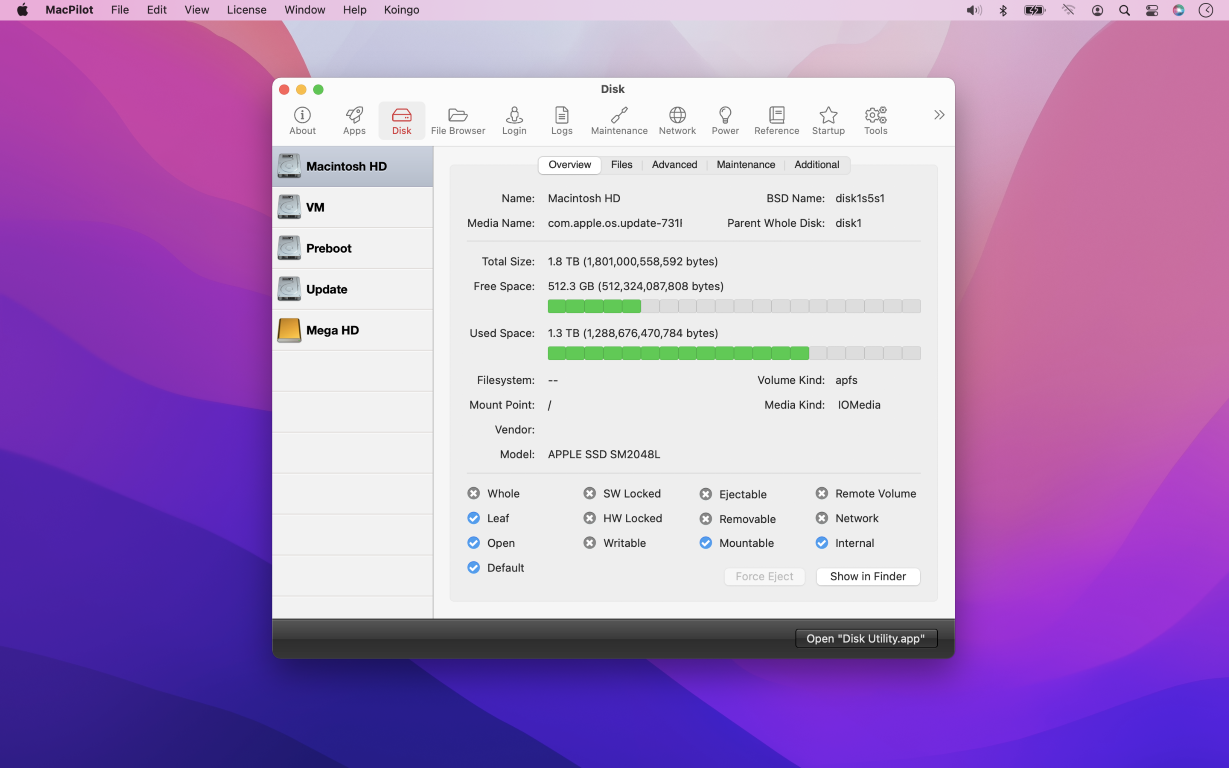Viewport: 1229px width, 768px height.
Task: Open Spotlight search in menu bar
Action: pyautogui.click(x=1124, y=10)
